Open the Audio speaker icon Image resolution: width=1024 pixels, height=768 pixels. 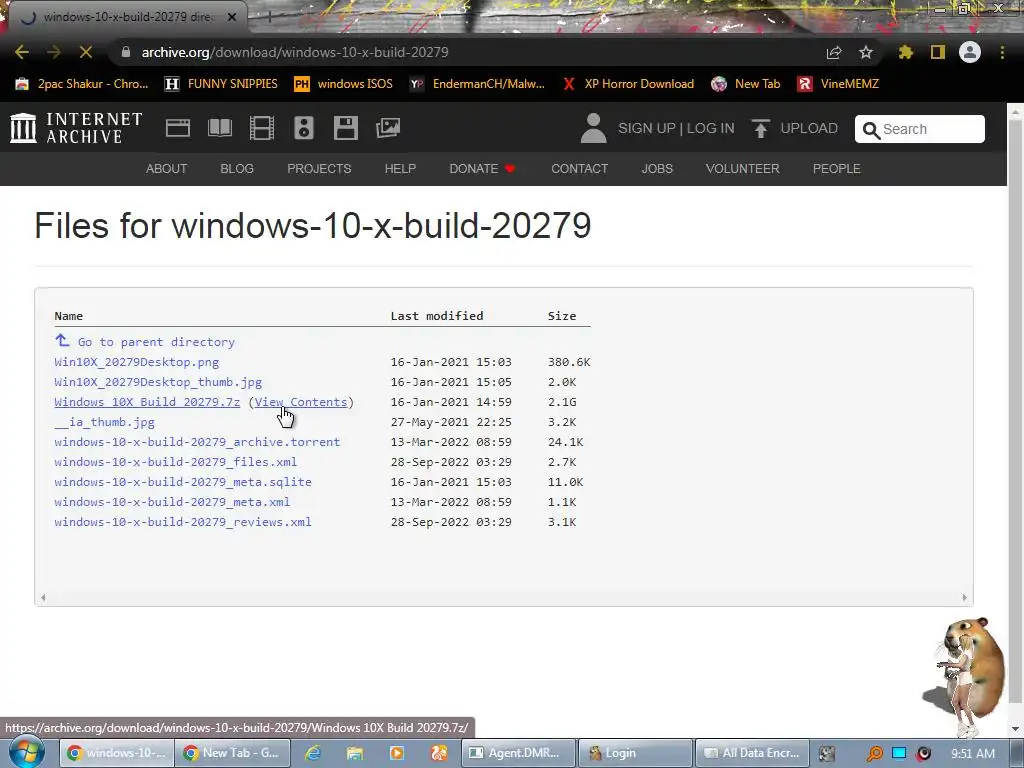304,128
